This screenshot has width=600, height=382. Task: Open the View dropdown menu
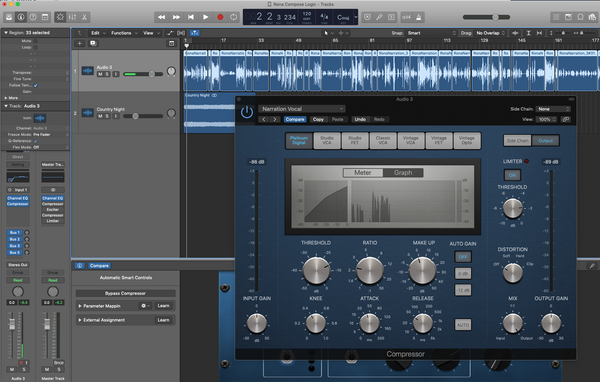(x=151, y=33)
